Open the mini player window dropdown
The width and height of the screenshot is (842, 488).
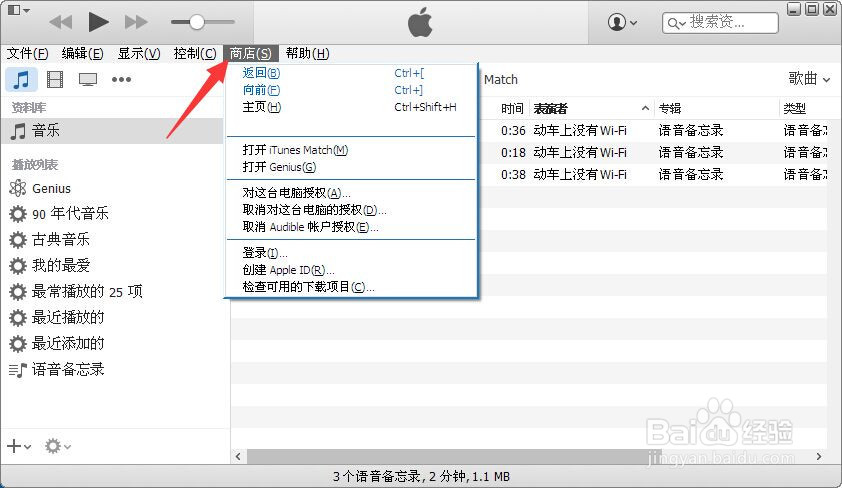click(19, 10)
